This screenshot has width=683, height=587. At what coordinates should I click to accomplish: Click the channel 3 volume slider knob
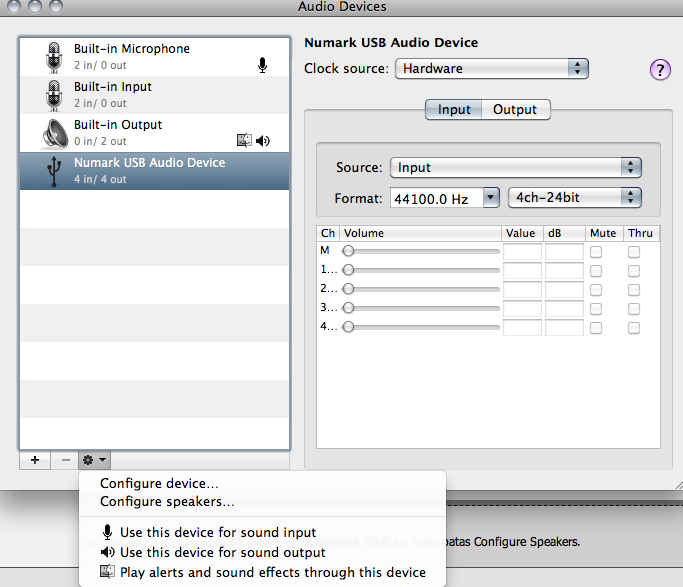(x=348, y=308)
